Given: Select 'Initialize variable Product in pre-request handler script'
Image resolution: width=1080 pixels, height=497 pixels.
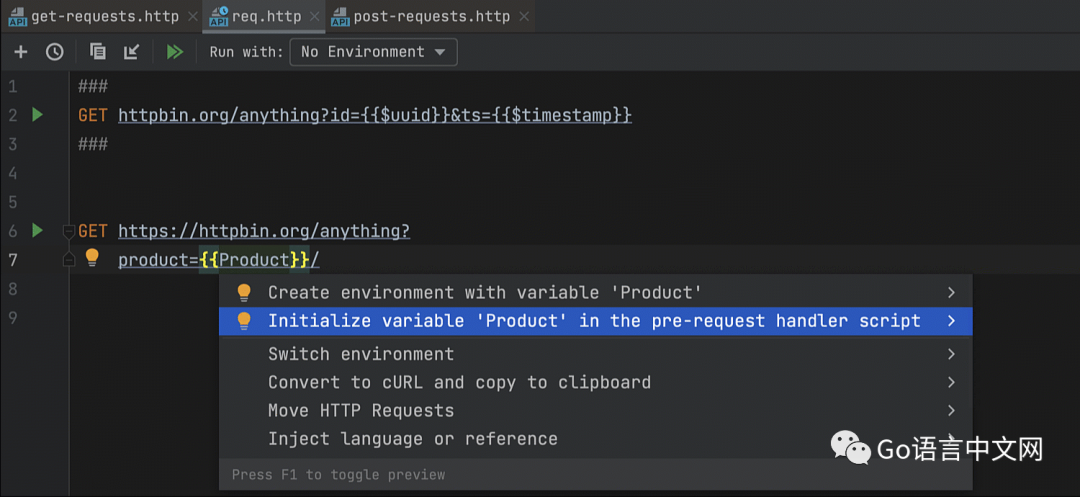Looking at the screenshot, I should pyautogui.click(x=594, y=321).
